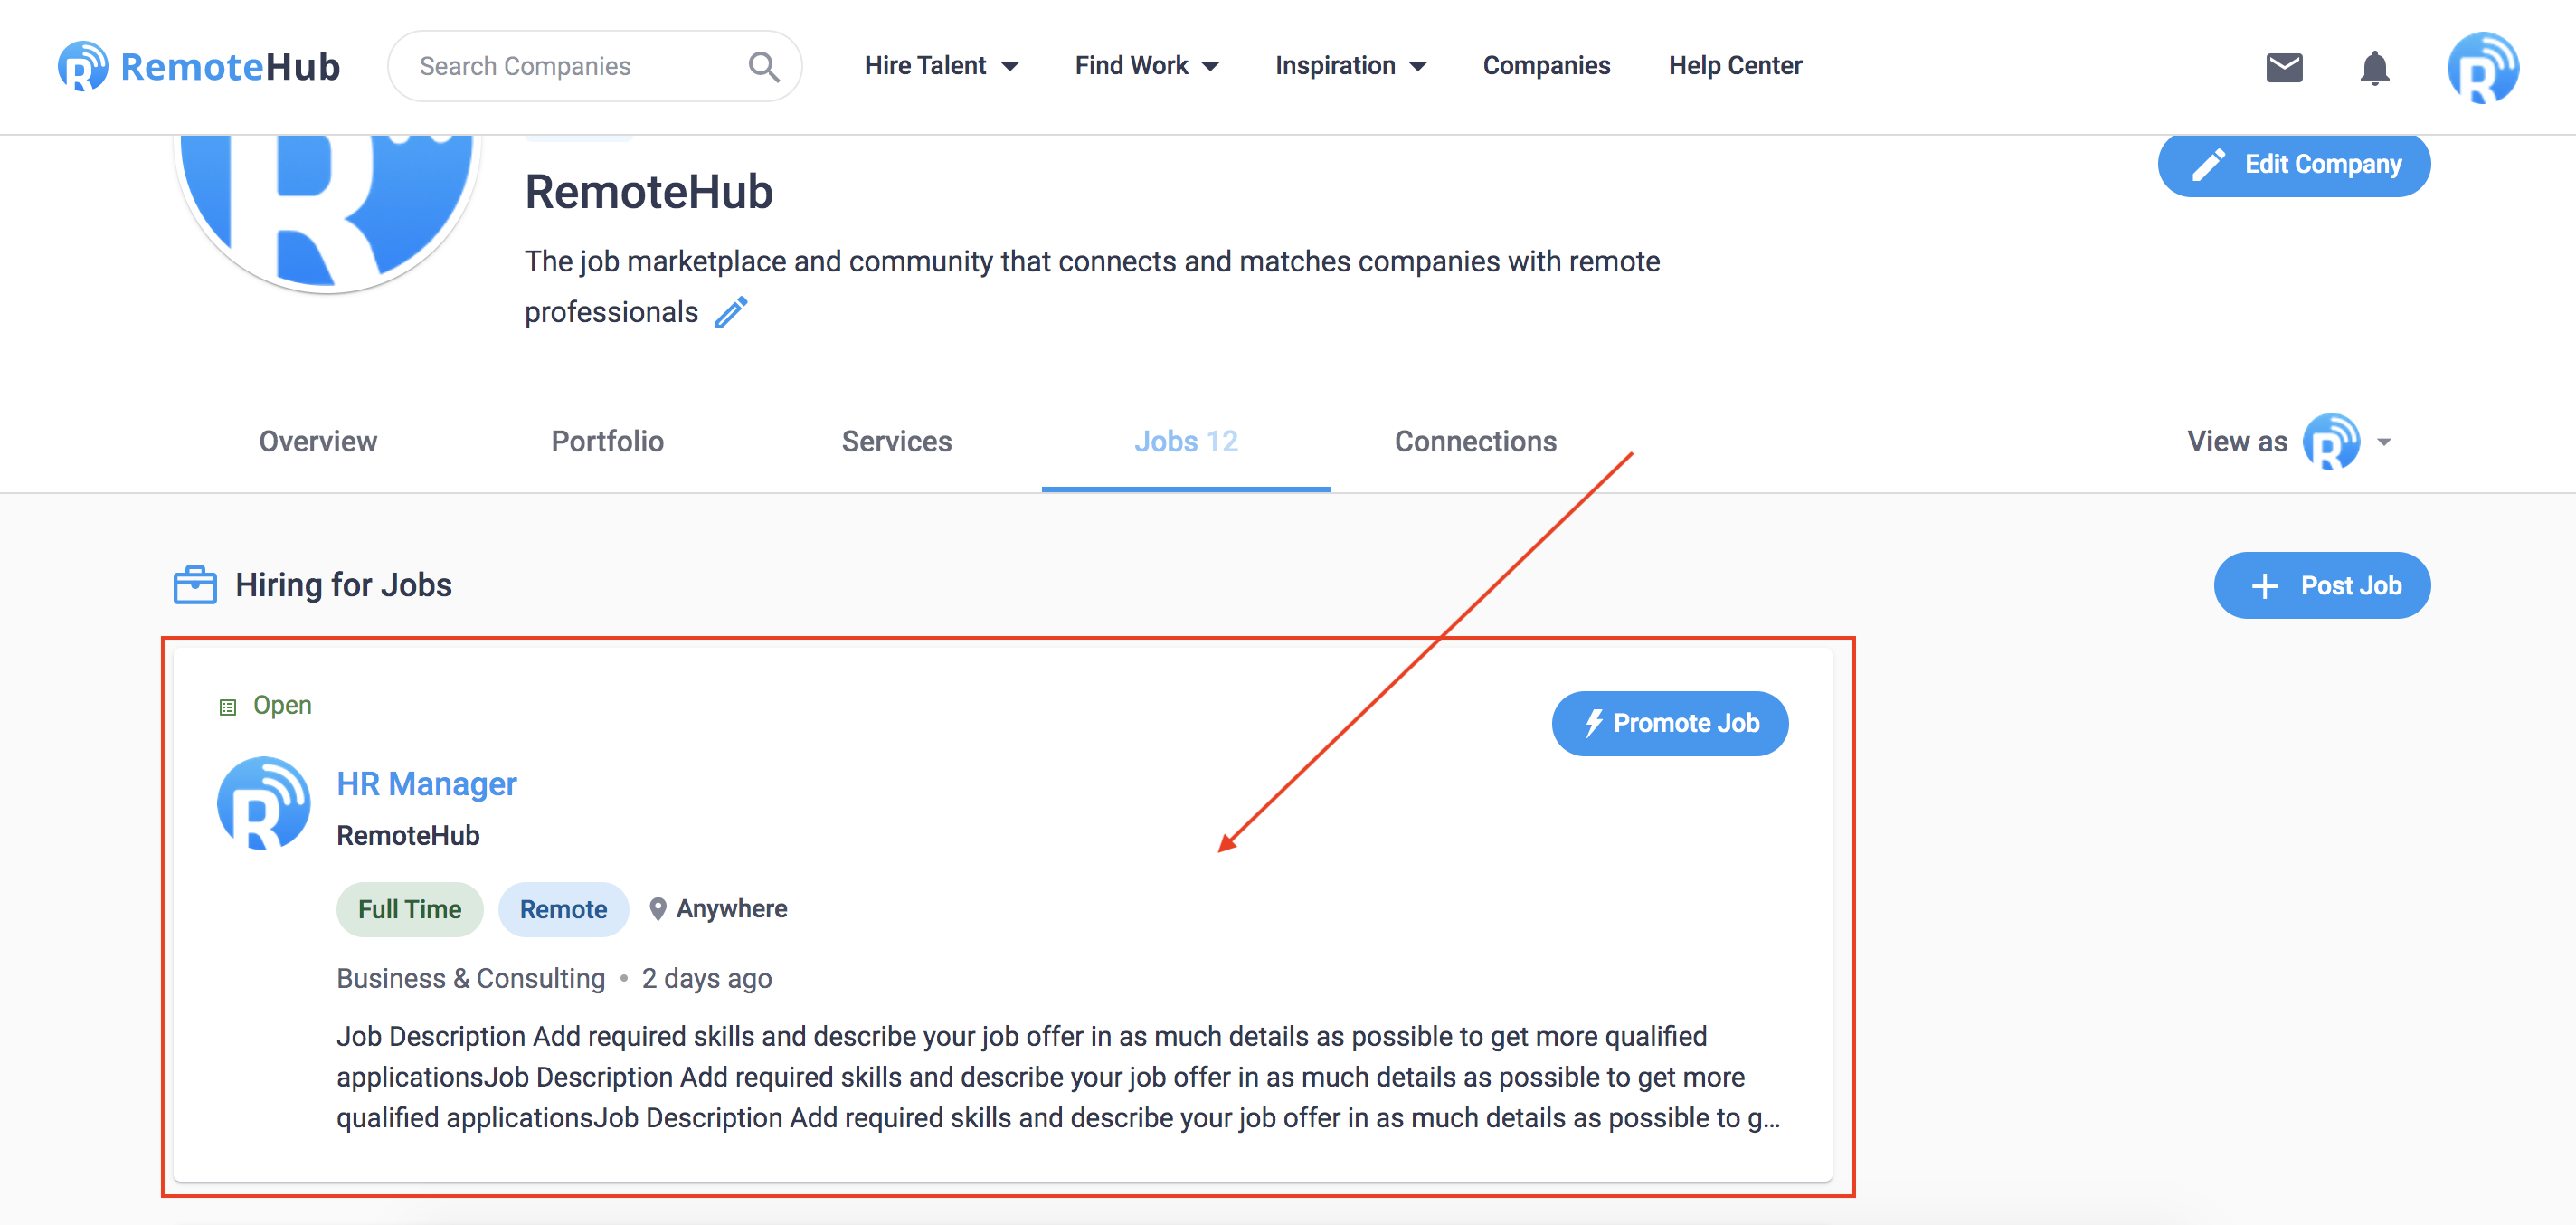This screenshot has width=2576, height=1225.
Task: Click the briefcase icon beside Hiring for Jobs
Action: pyautogui.click(x=195, y=585)
